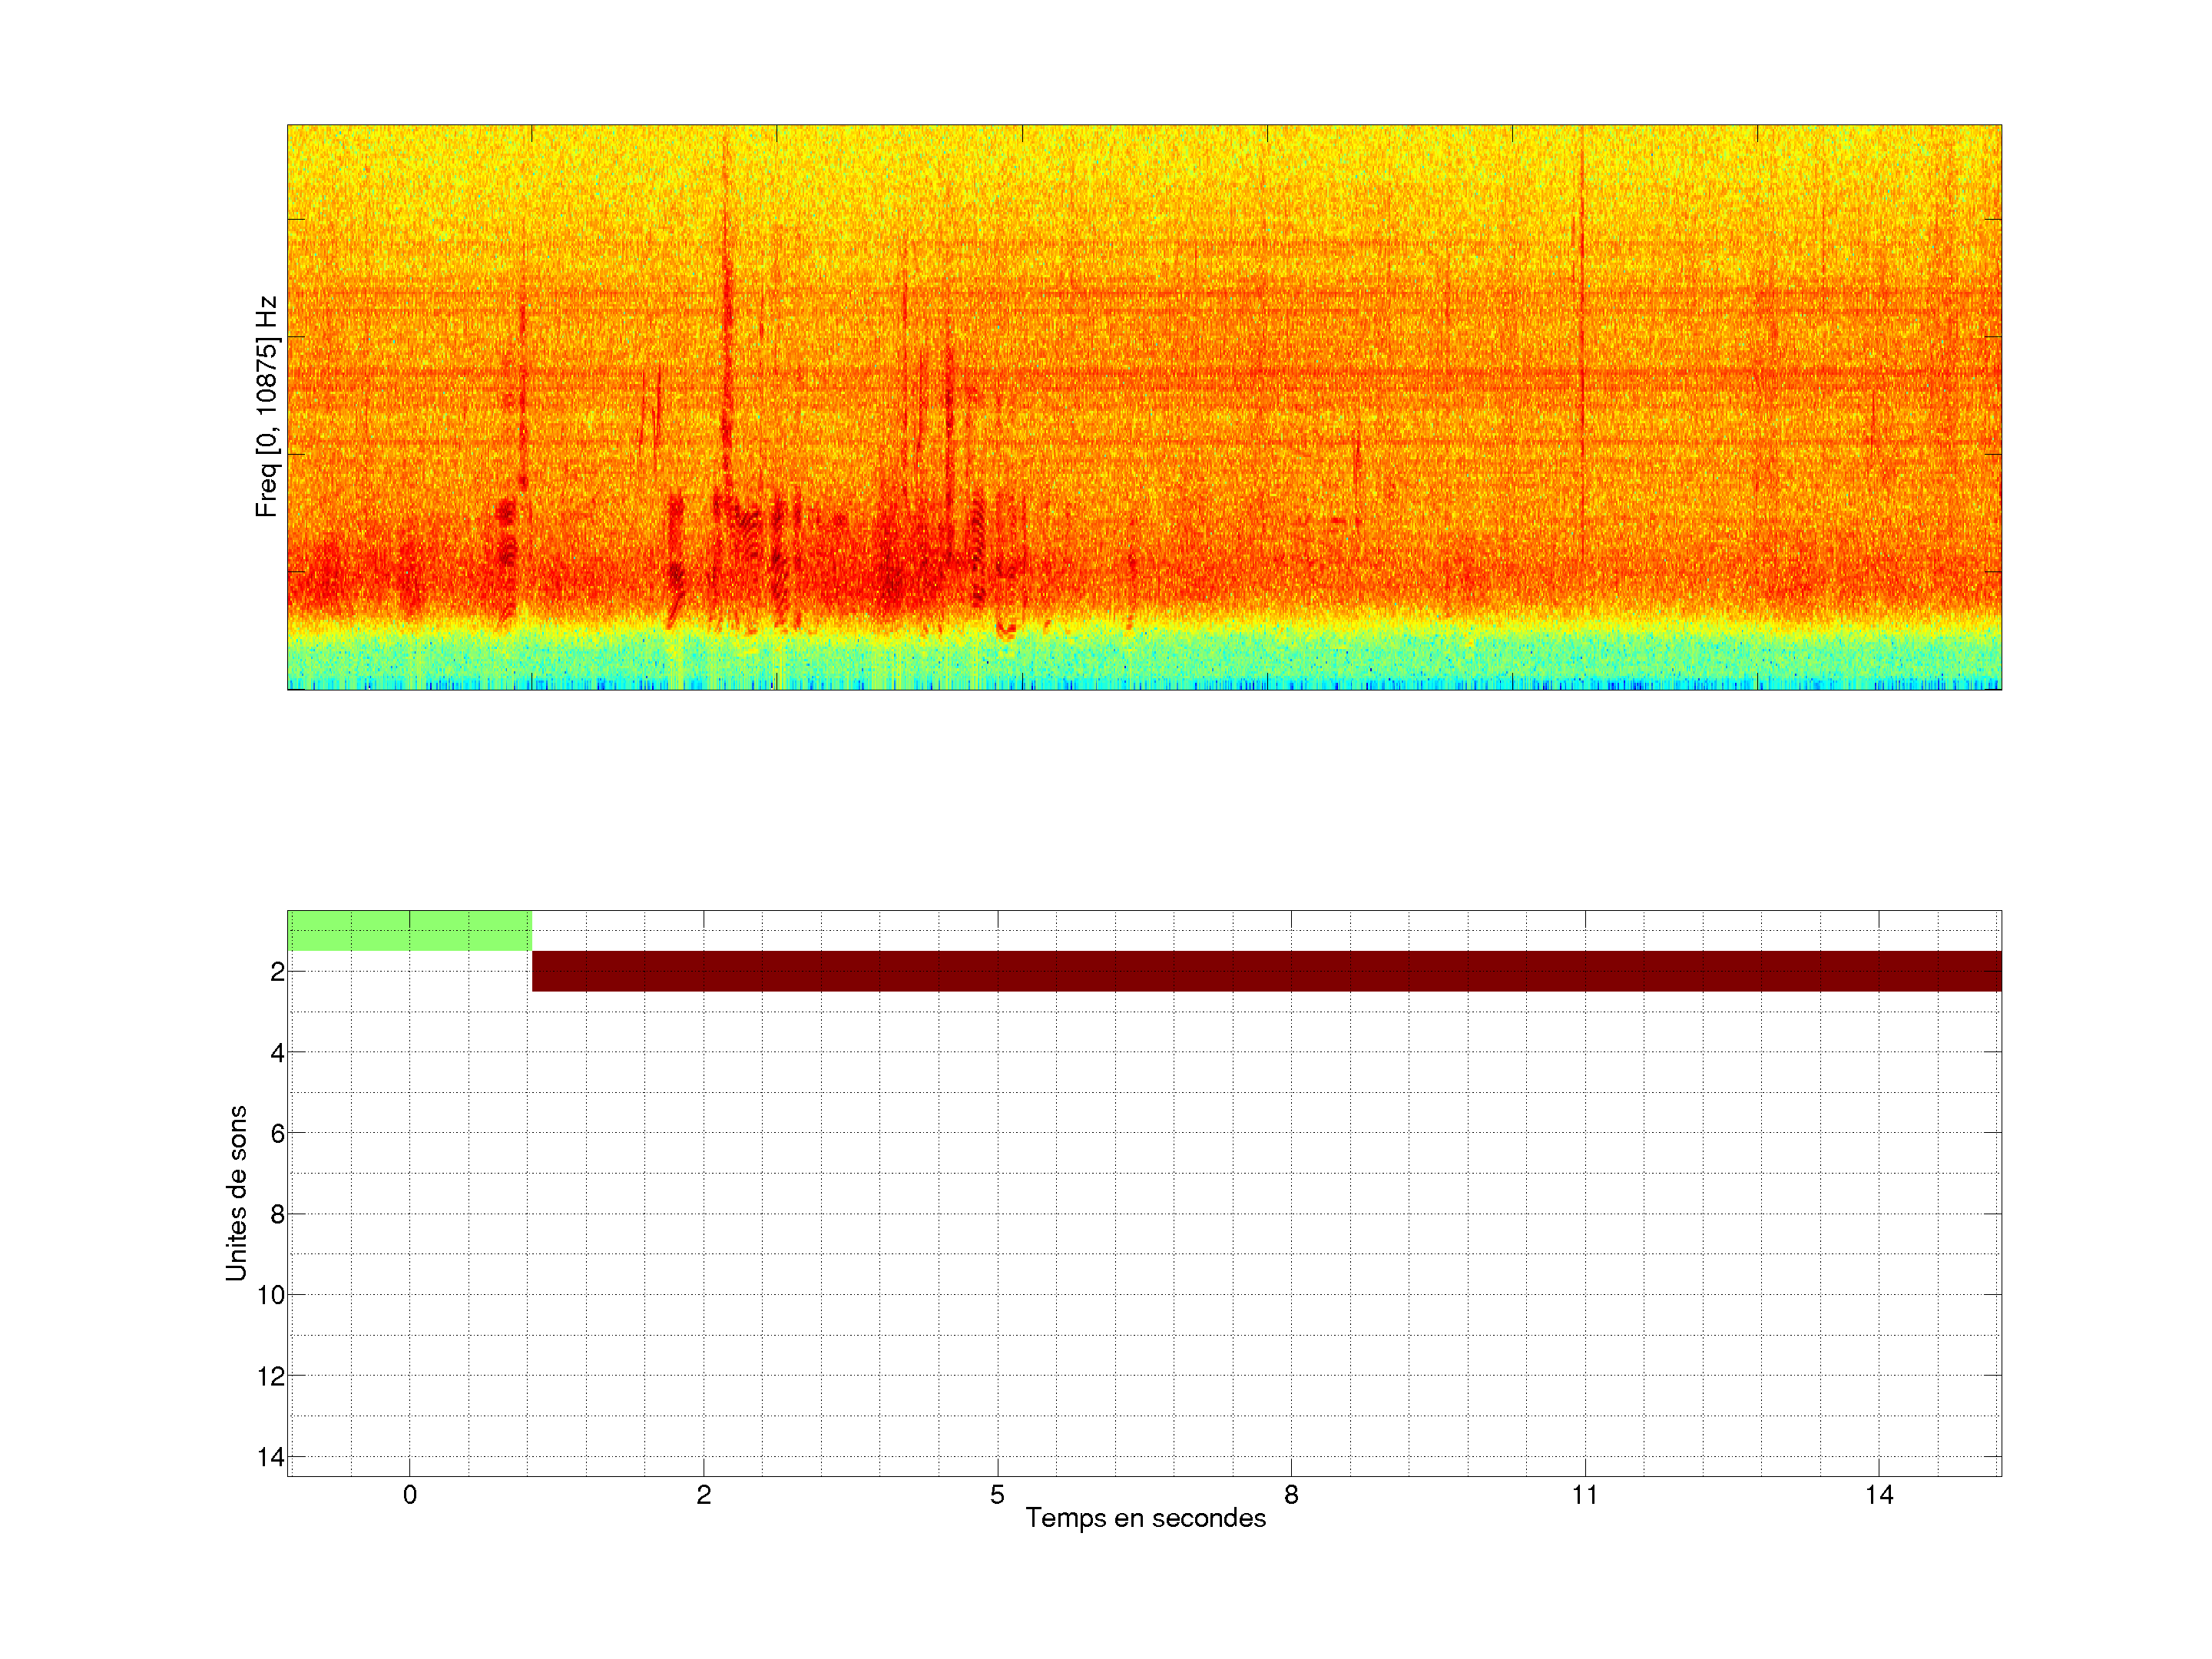Click y-axis tick label 2 on lower plot
Screen dimensions: 2212x1659
click(x=277, y=972)
